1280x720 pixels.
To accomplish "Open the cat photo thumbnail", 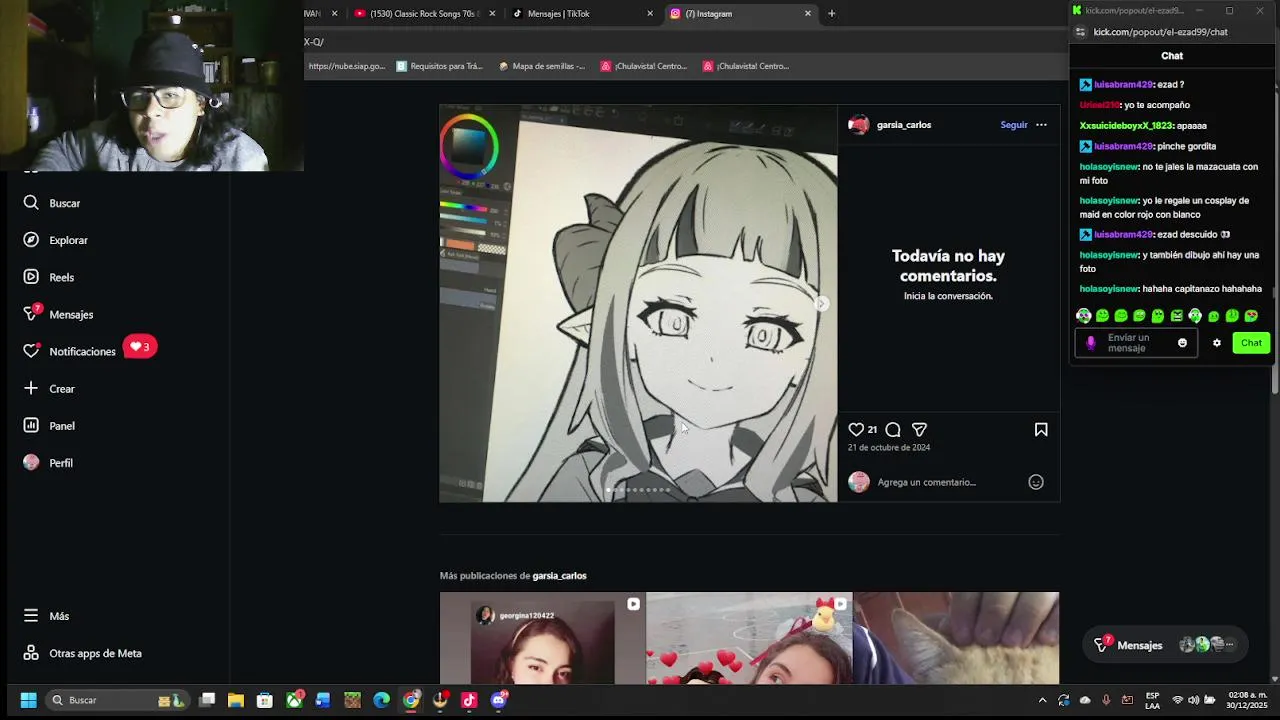I will (x=956, y=638).
